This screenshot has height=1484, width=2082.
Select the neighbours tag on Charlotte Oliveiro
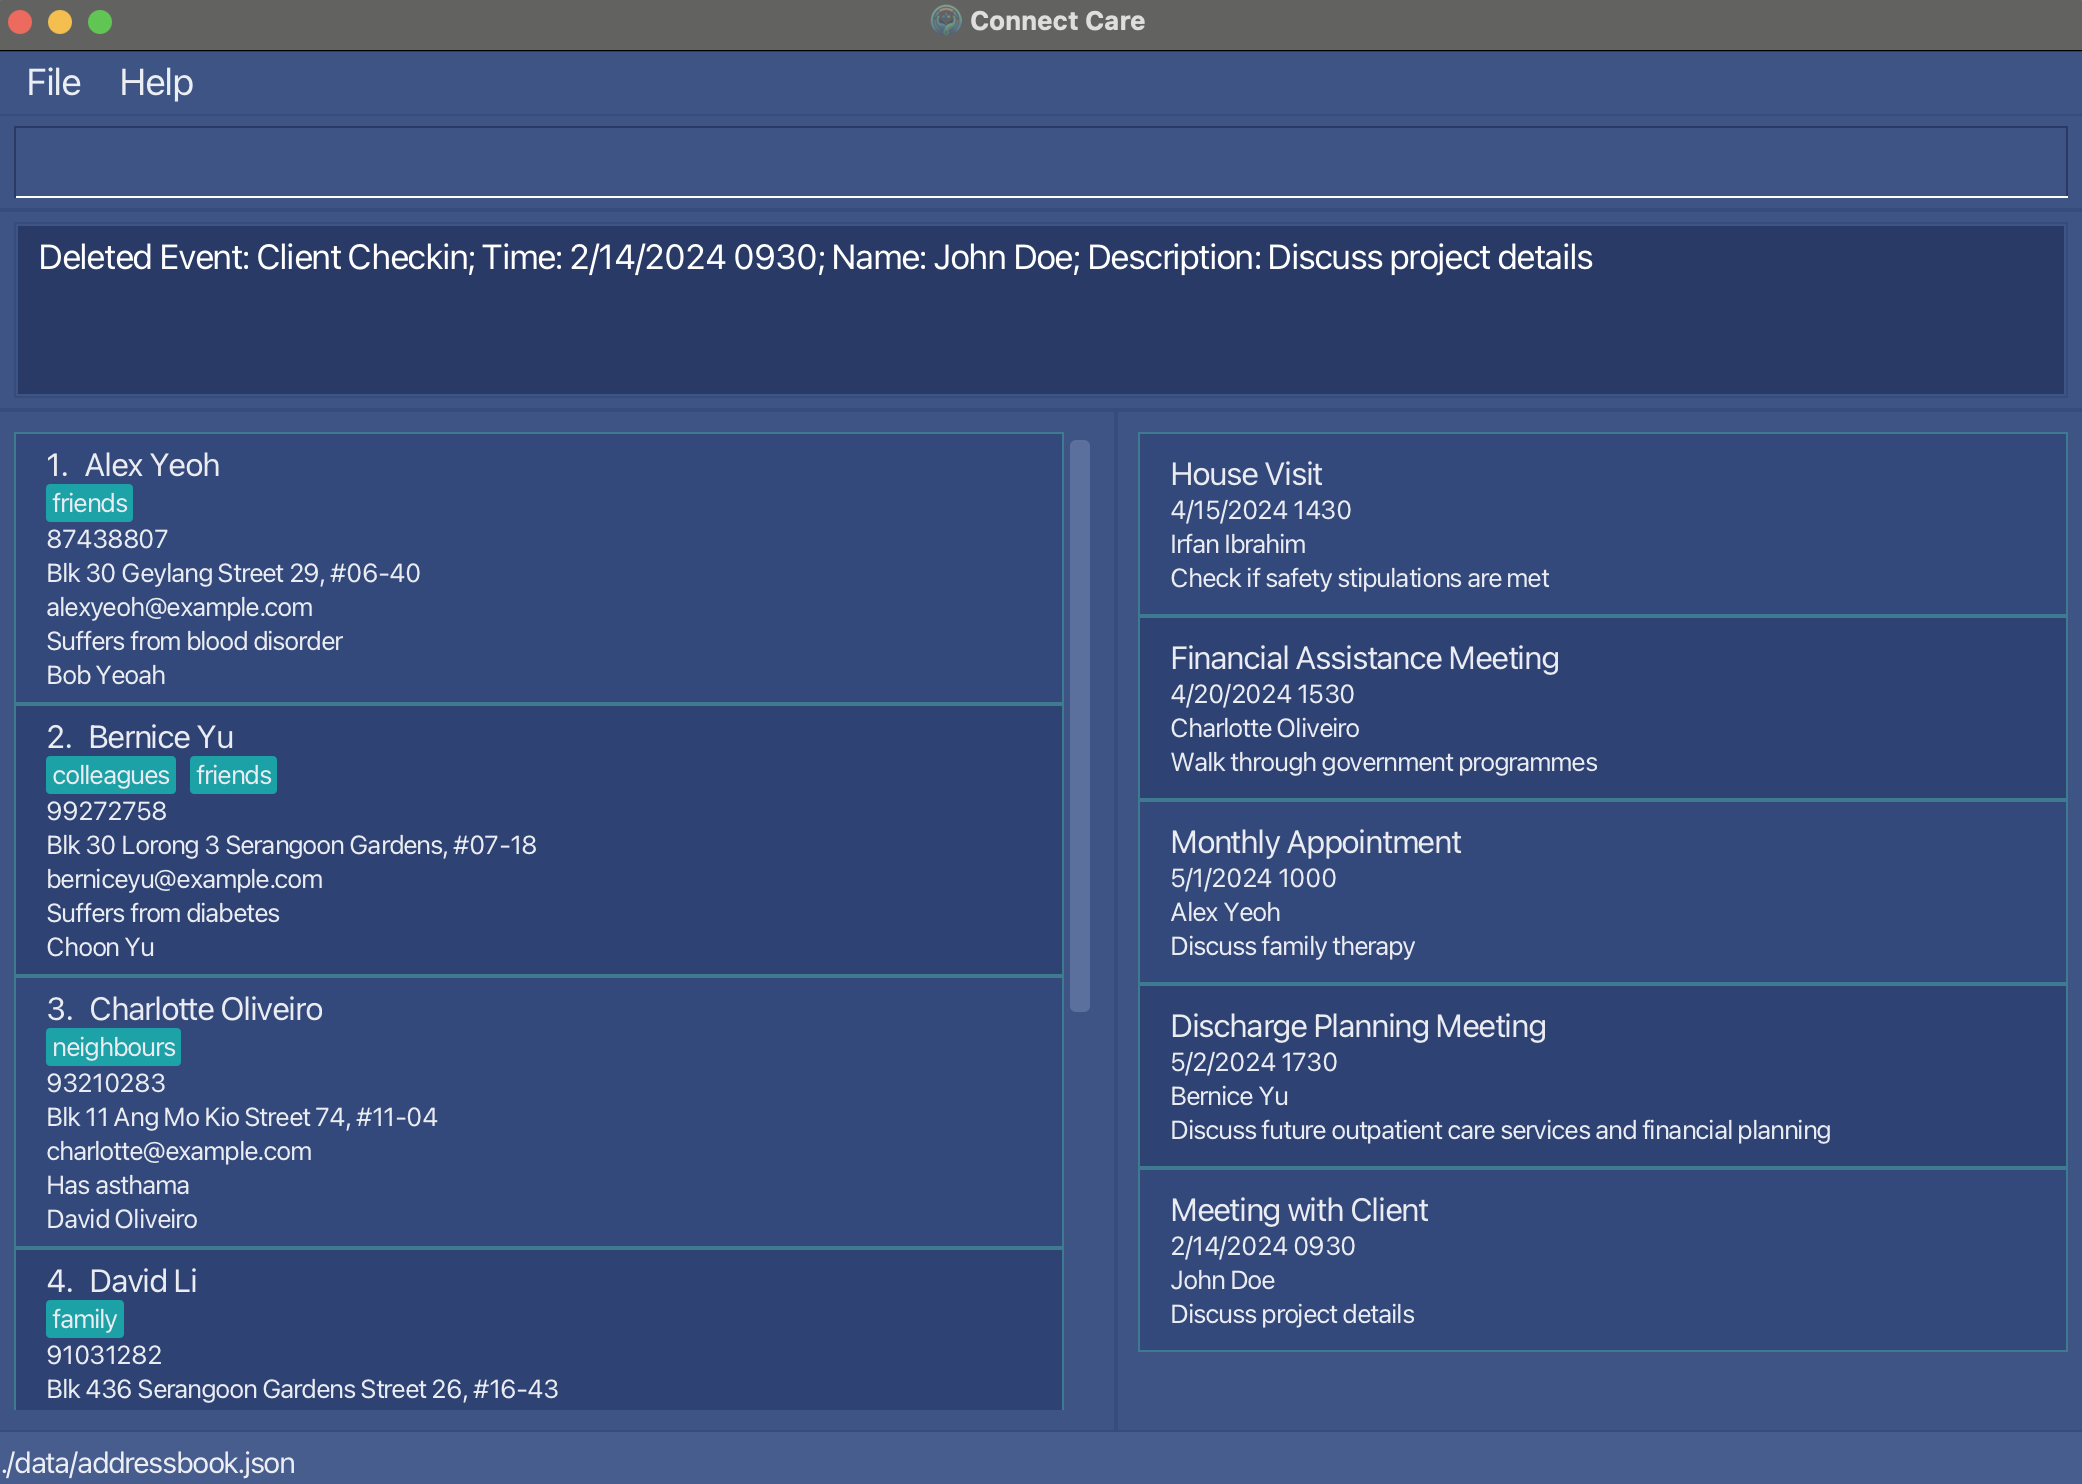tap(112, 1047)
